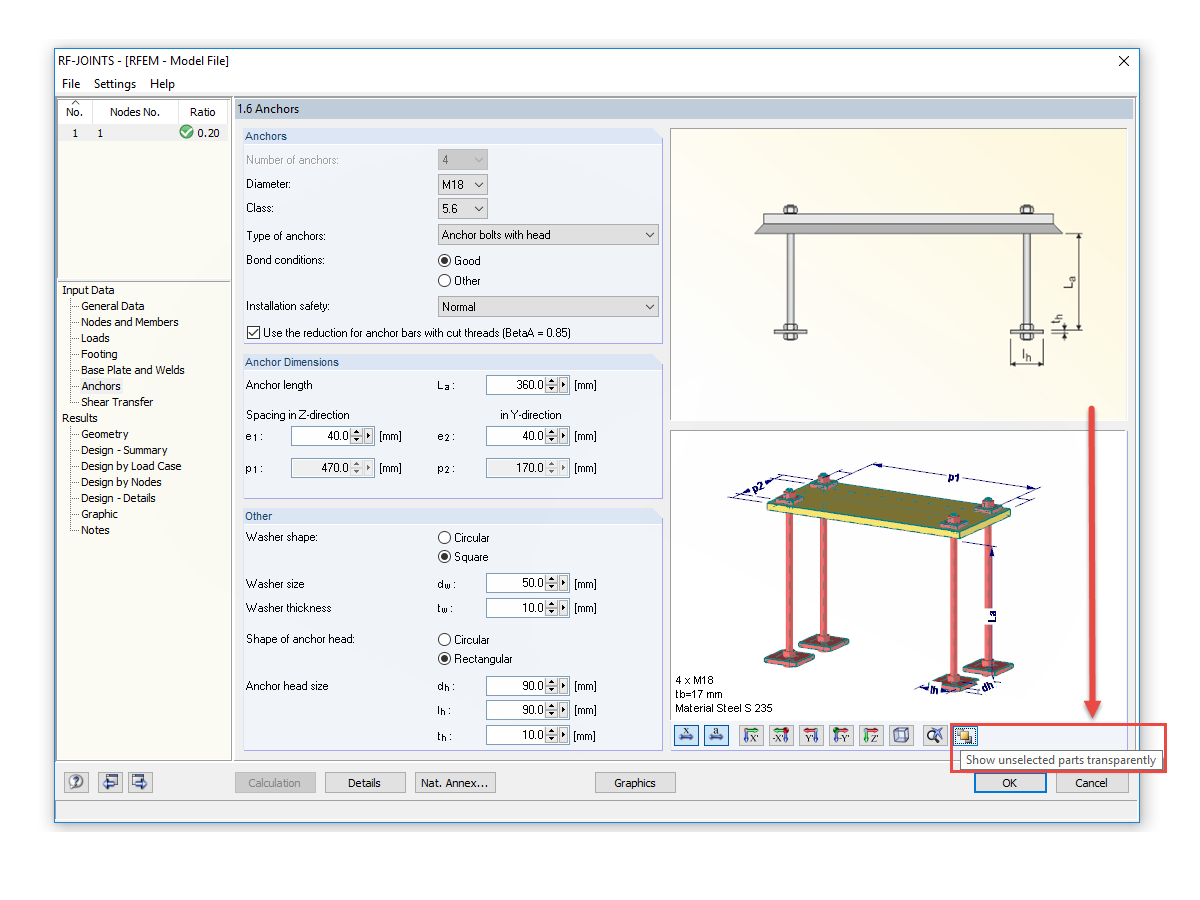
Task: Choose Rectangular shape of anchor head
Action: (x=445, y=659)
